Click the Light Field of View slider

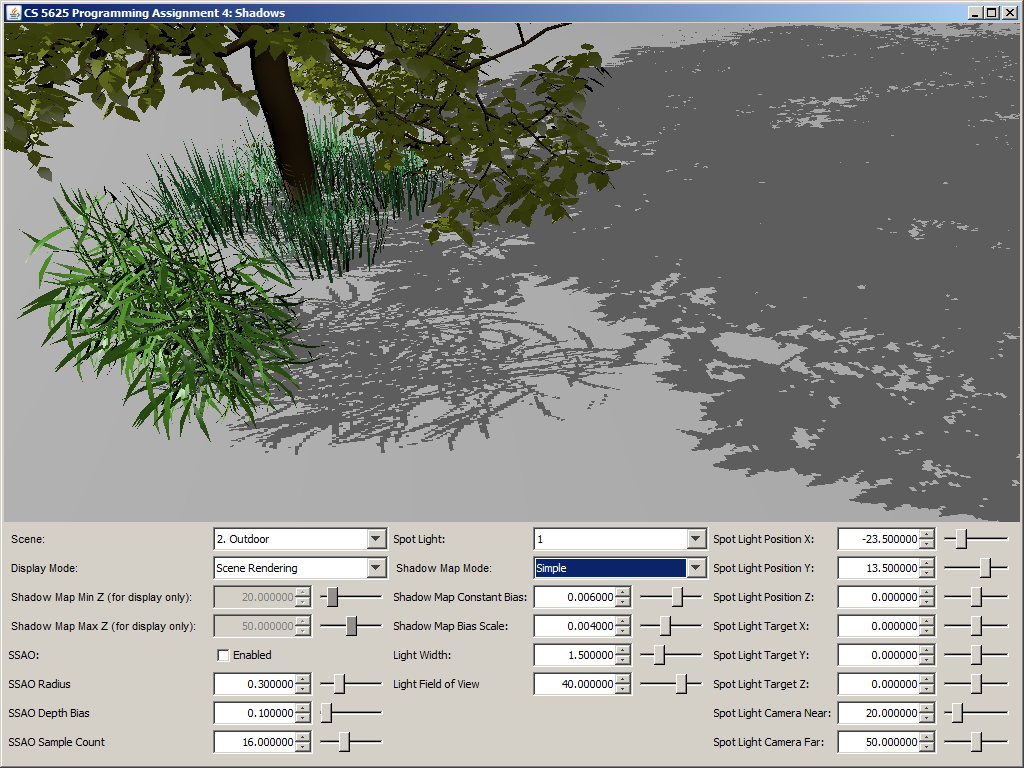click(x=682, y=685)
